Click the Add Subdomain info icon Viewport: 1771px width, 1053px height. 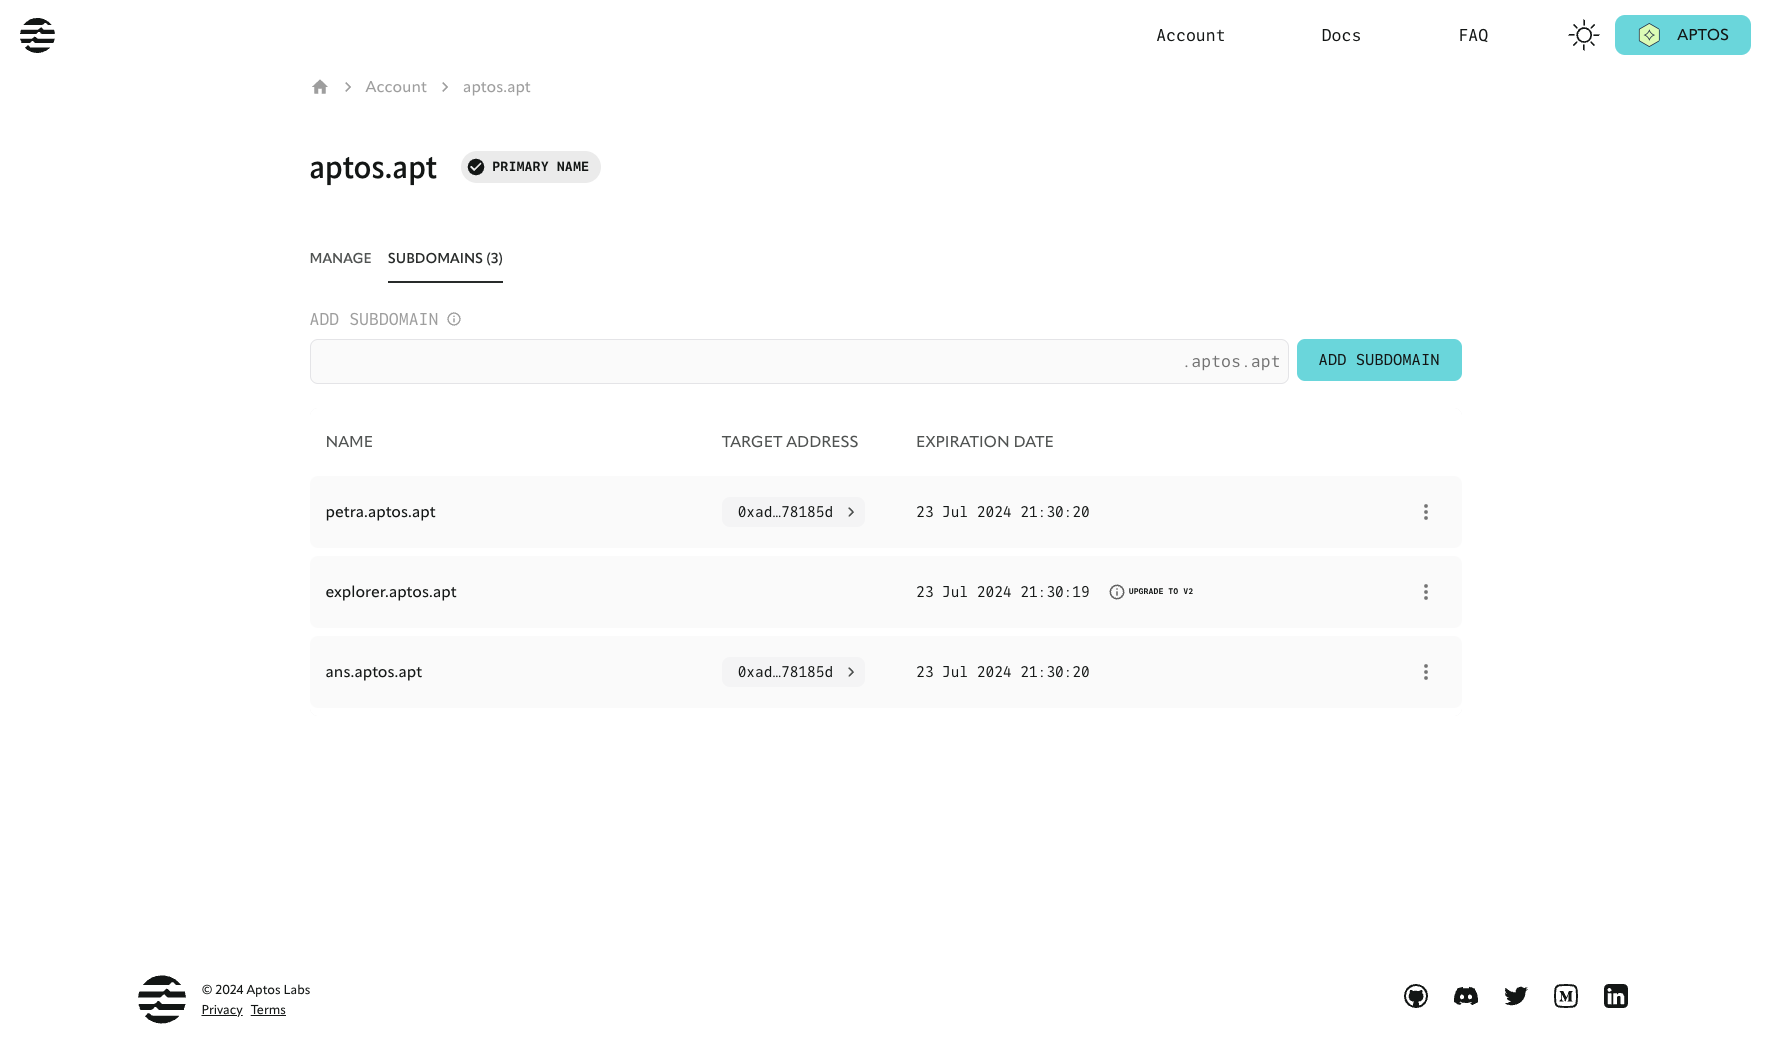point(454,319)
